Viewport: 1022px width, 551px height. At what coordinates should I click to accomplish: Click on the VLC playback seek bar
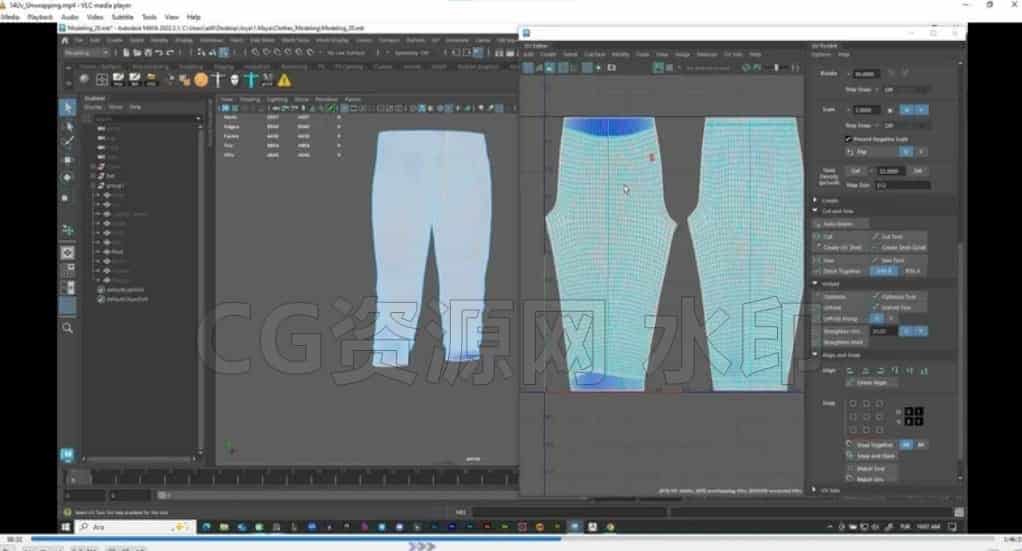coord(515,539)
